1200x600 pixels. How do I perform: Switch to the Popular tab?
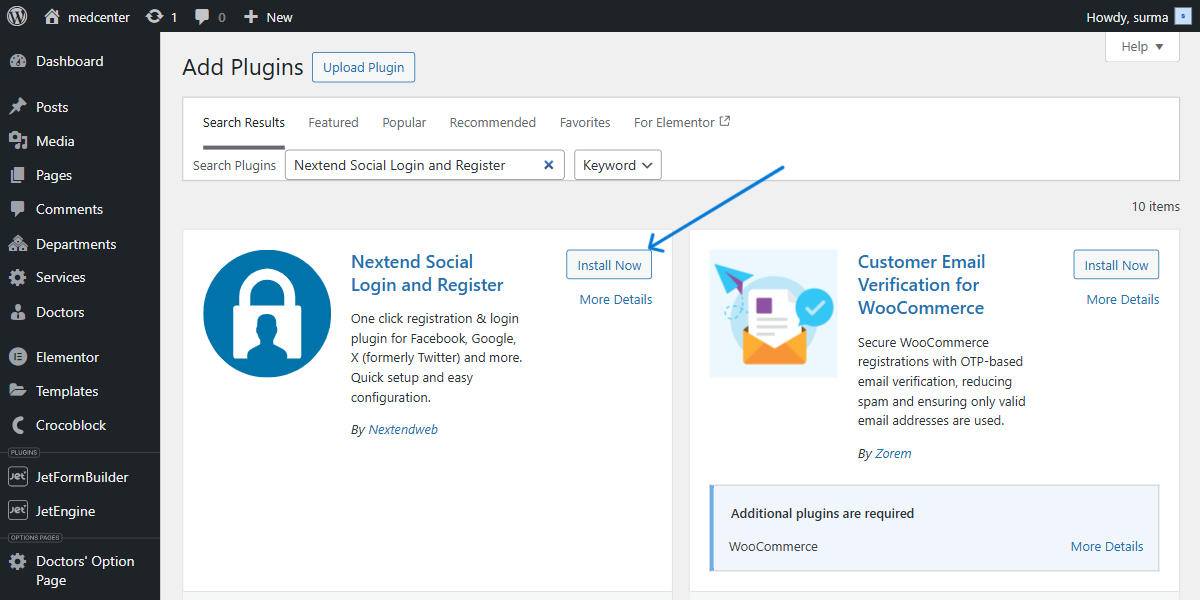coord(404,122)
